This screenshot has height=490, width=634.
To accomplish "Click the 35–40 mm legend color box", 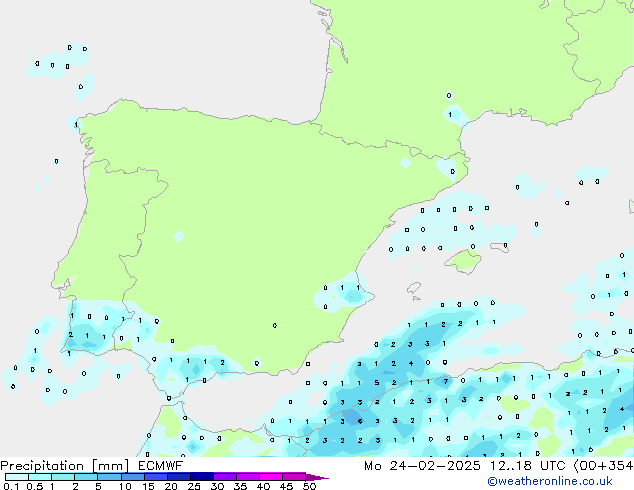I will pyautogui.click(x=248, y=477).
